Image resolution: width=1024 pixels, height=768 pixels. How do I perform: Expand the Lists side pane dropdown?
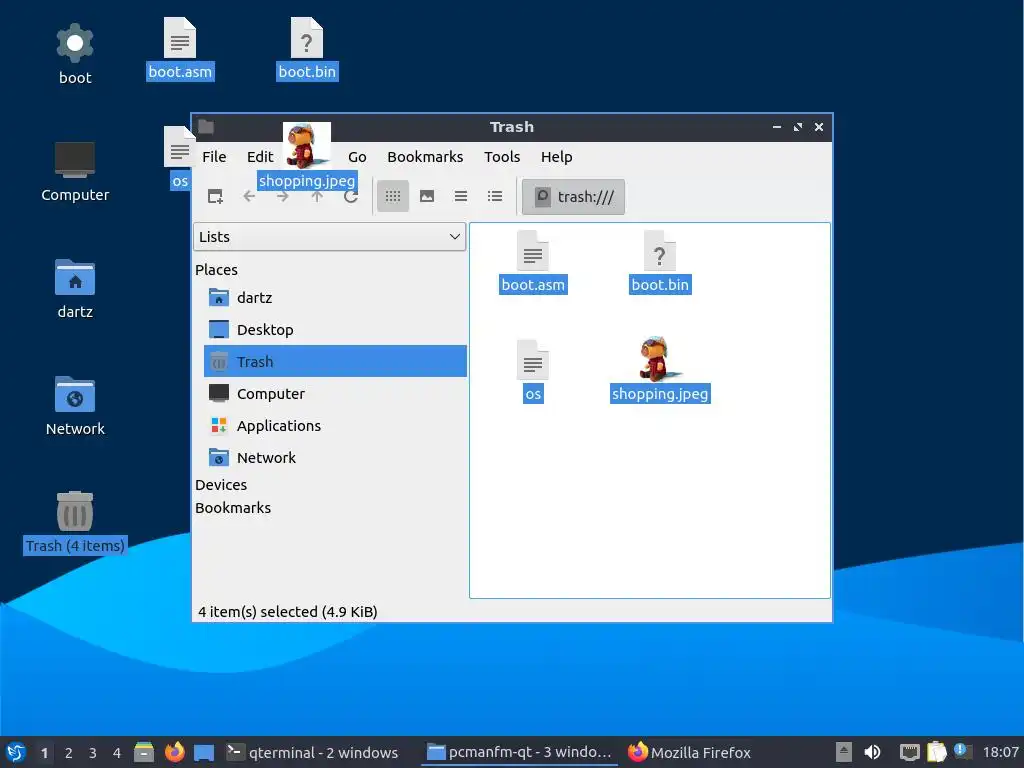pos(329,237)
